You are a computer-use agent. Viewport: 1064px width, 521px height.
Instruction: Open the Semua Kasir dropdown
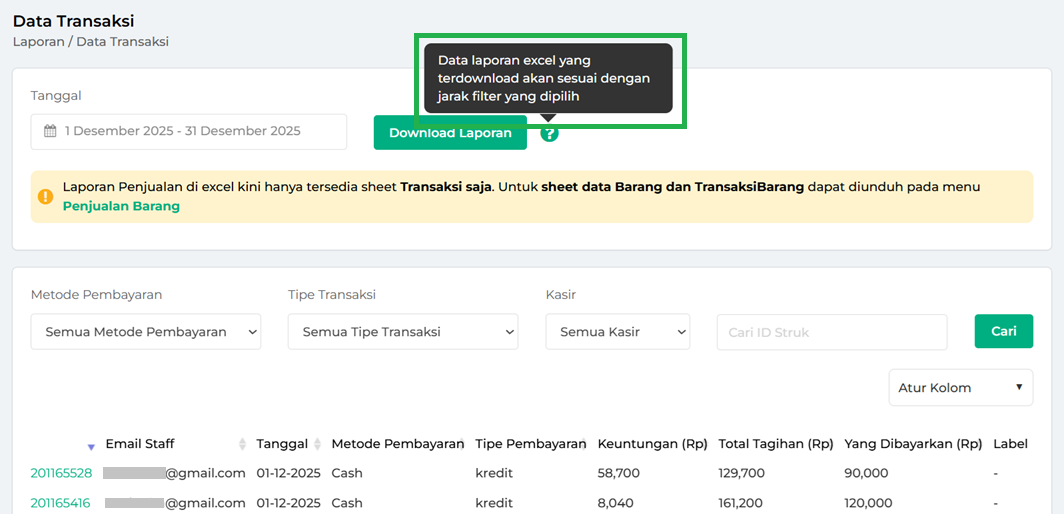coord(617,331)
